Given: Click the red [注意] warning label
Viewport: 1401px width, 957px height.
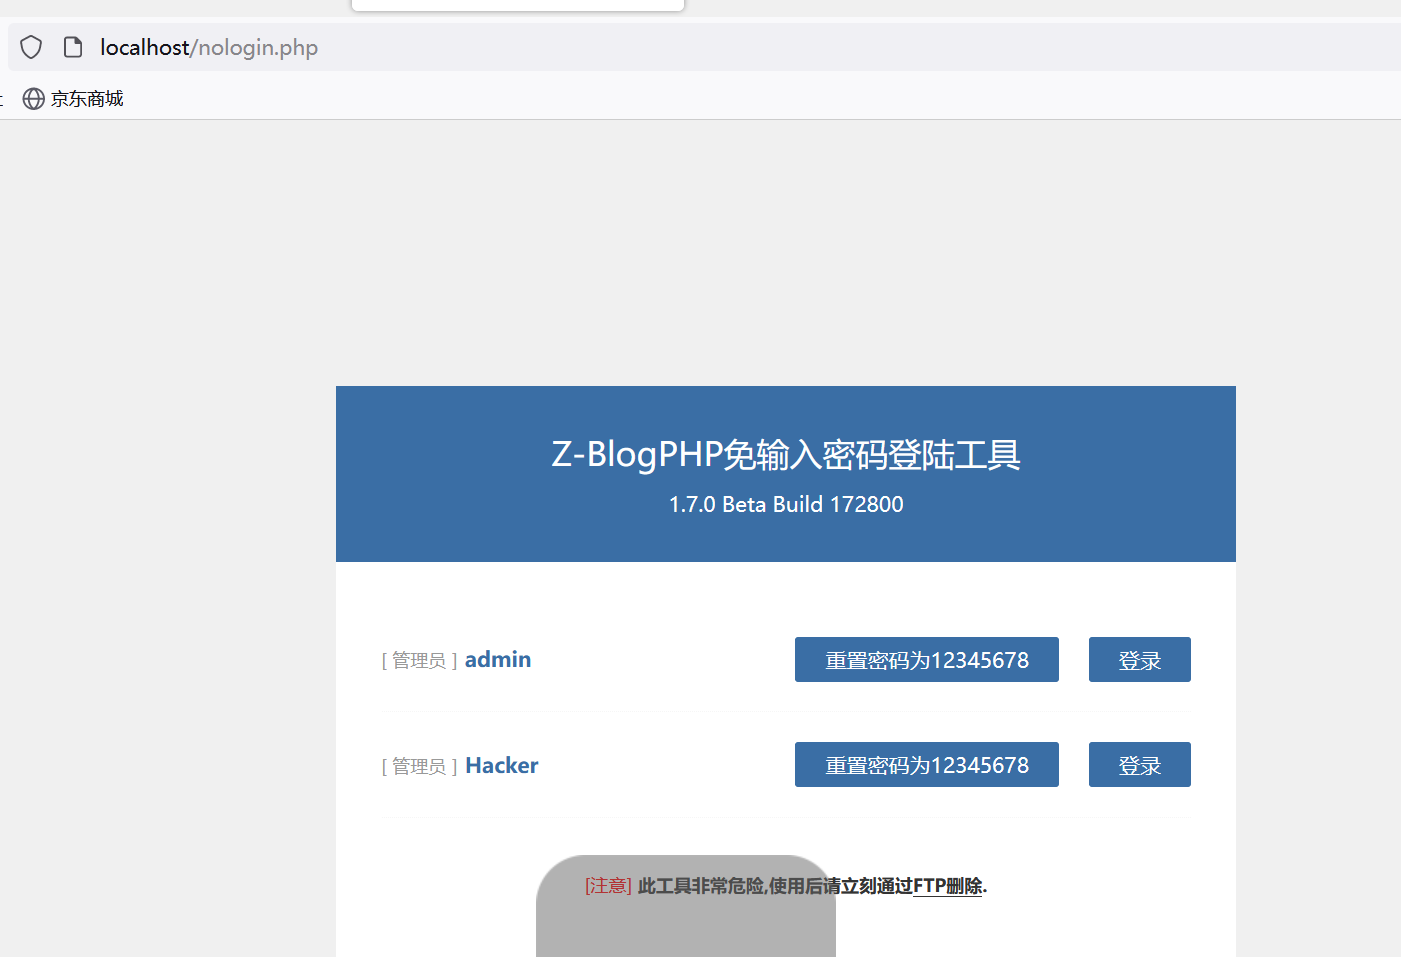Looking at the screenshot, I should [608, 886].
